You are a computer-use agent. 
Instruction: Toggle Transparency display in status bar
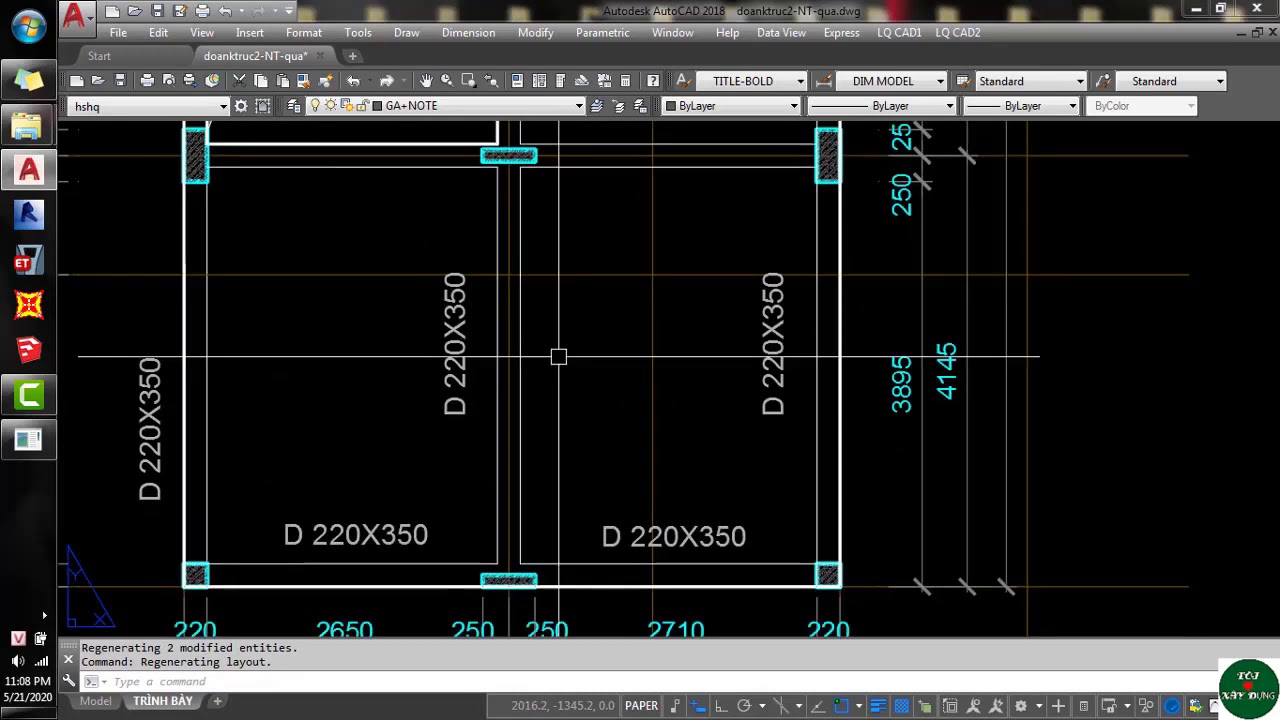click(x=901, y=706)
